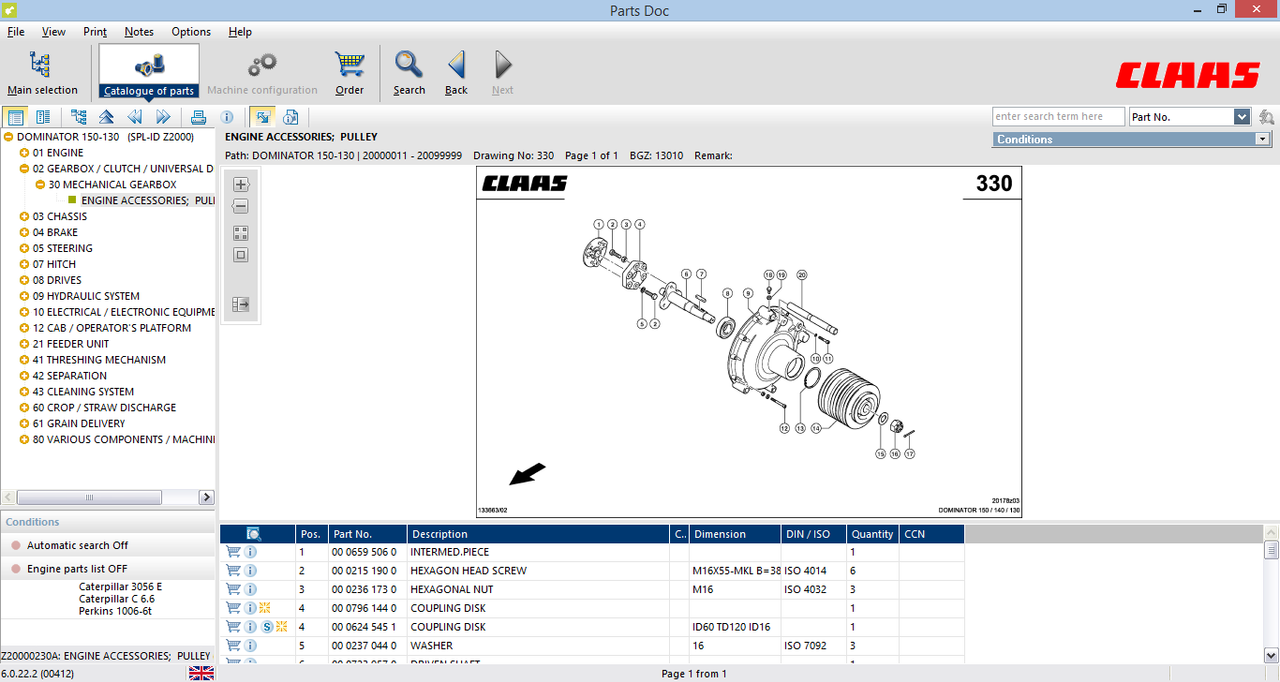Screen dimensions: 1280x682
Task: Open Part No. search type dropdown
Action: coord(1242,117)
